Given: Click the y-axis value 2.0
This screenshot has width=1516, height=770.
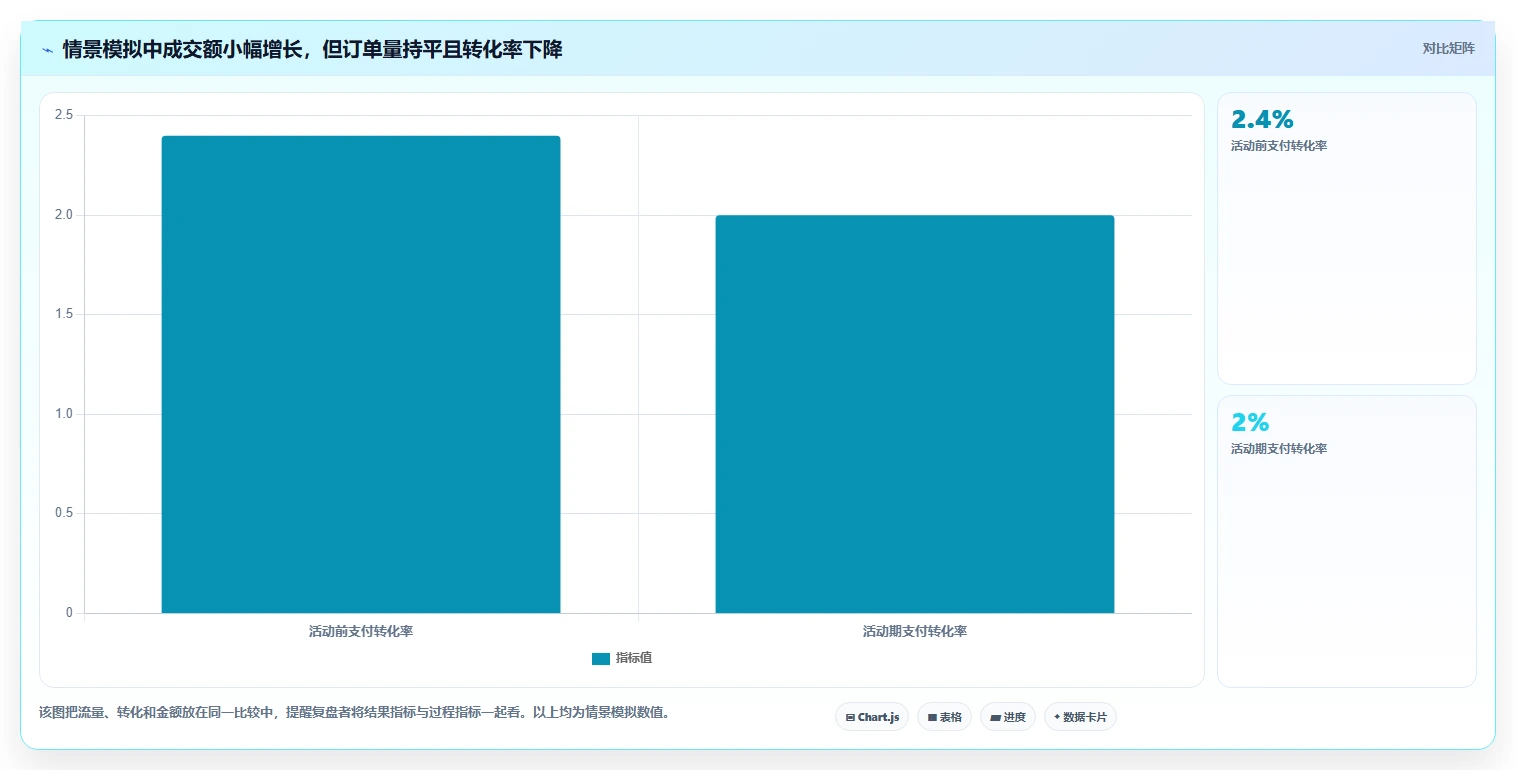Looking at the screenshot, I should point(64,215).
